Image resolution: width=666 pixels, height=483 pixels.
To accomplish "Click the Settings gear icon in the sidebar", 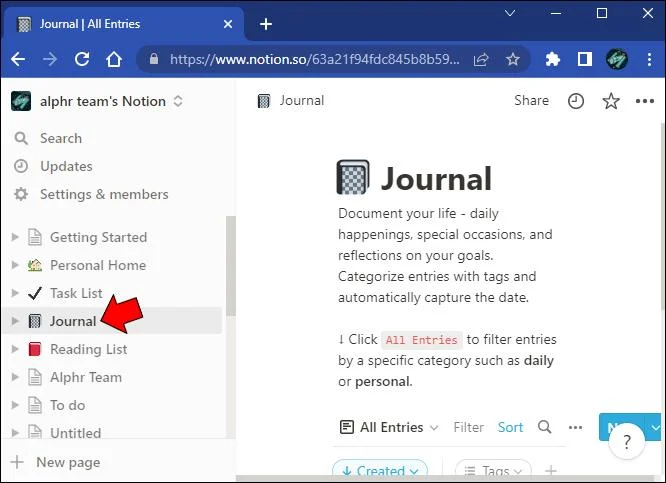I will pyautogui.click(x=21, y=194).
